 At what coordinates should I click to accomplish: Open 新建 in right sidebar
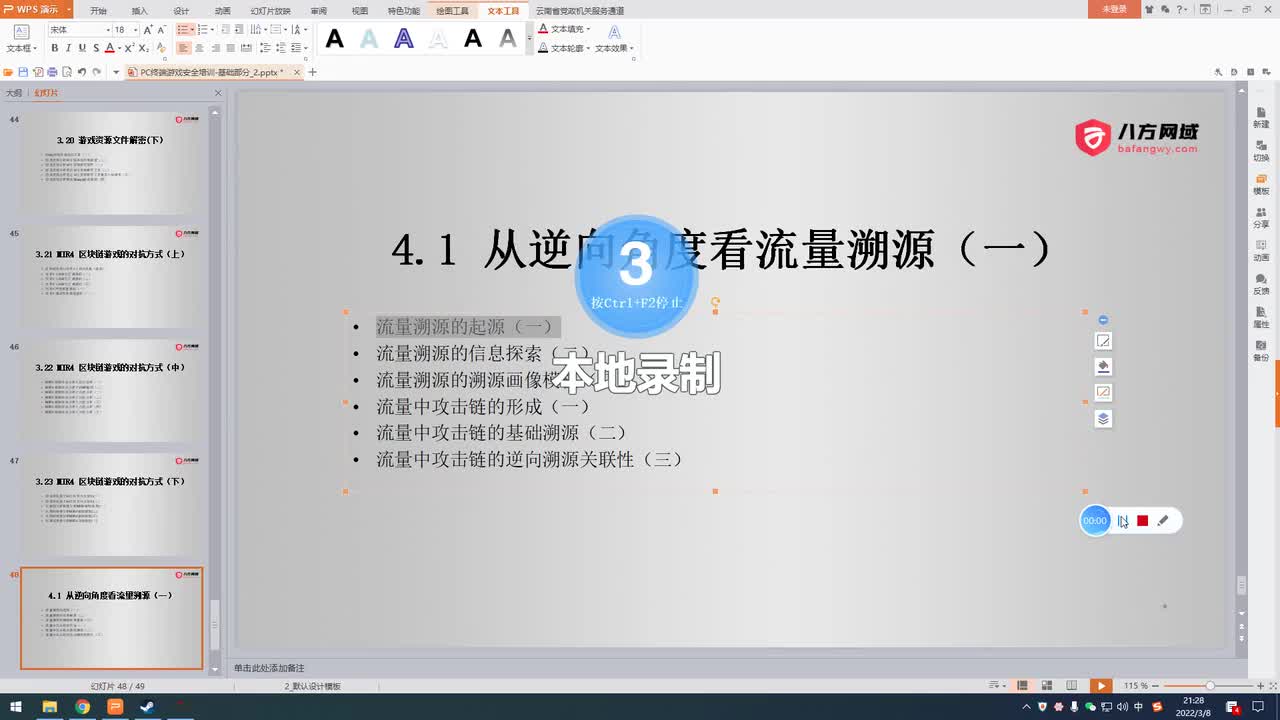(1261, 117)
